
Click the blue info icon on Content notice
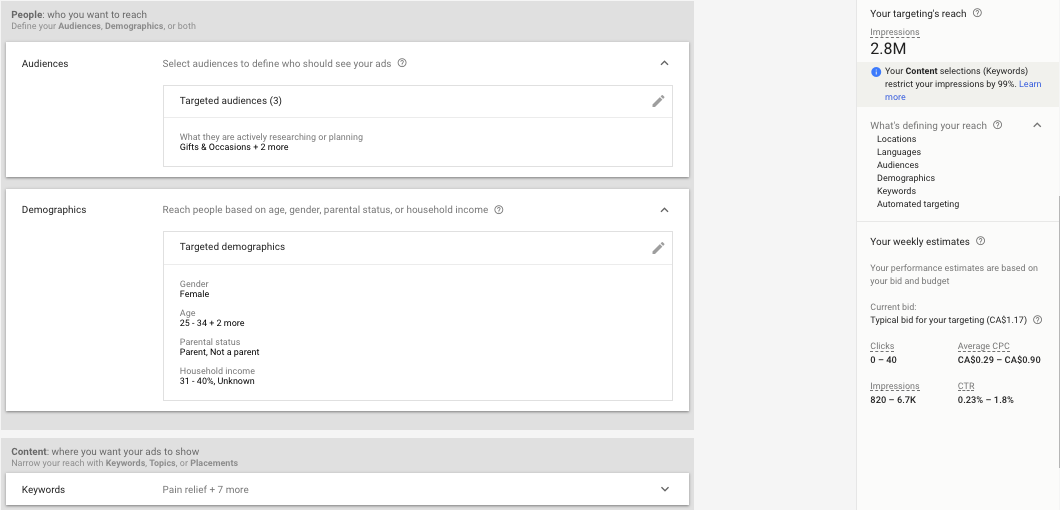click(x=876, y=72)
